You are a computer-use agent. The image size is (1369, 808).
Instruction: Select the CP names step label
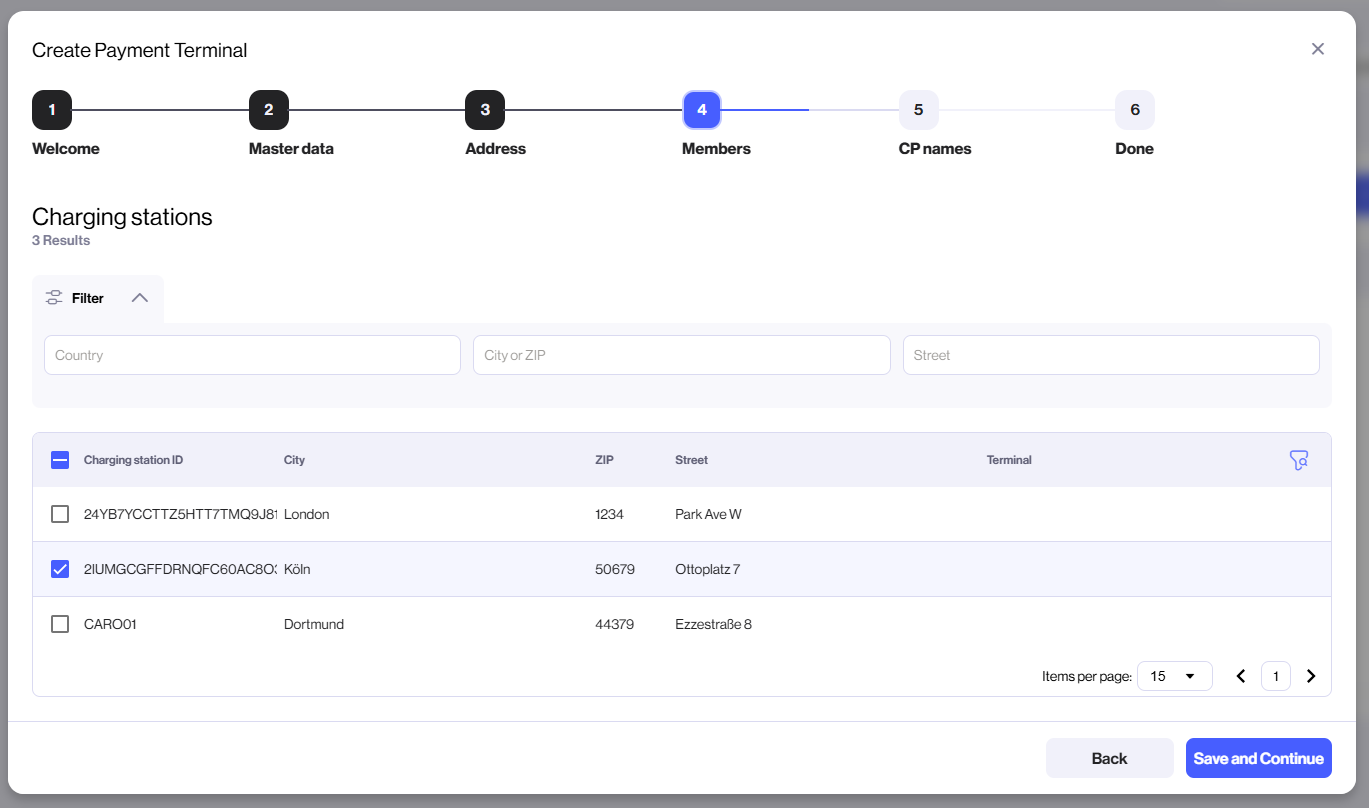click(934, 148)
